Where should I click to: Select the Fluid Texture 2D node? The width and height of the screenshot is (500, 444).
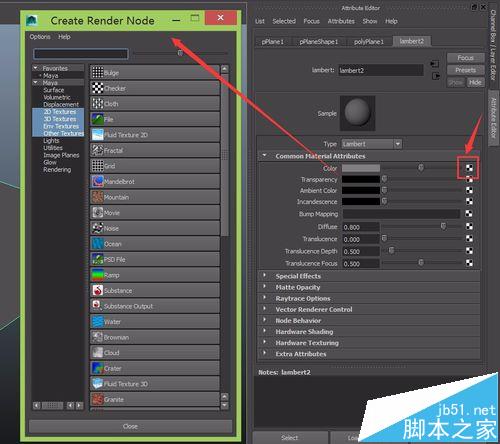(x=155, y=135)
